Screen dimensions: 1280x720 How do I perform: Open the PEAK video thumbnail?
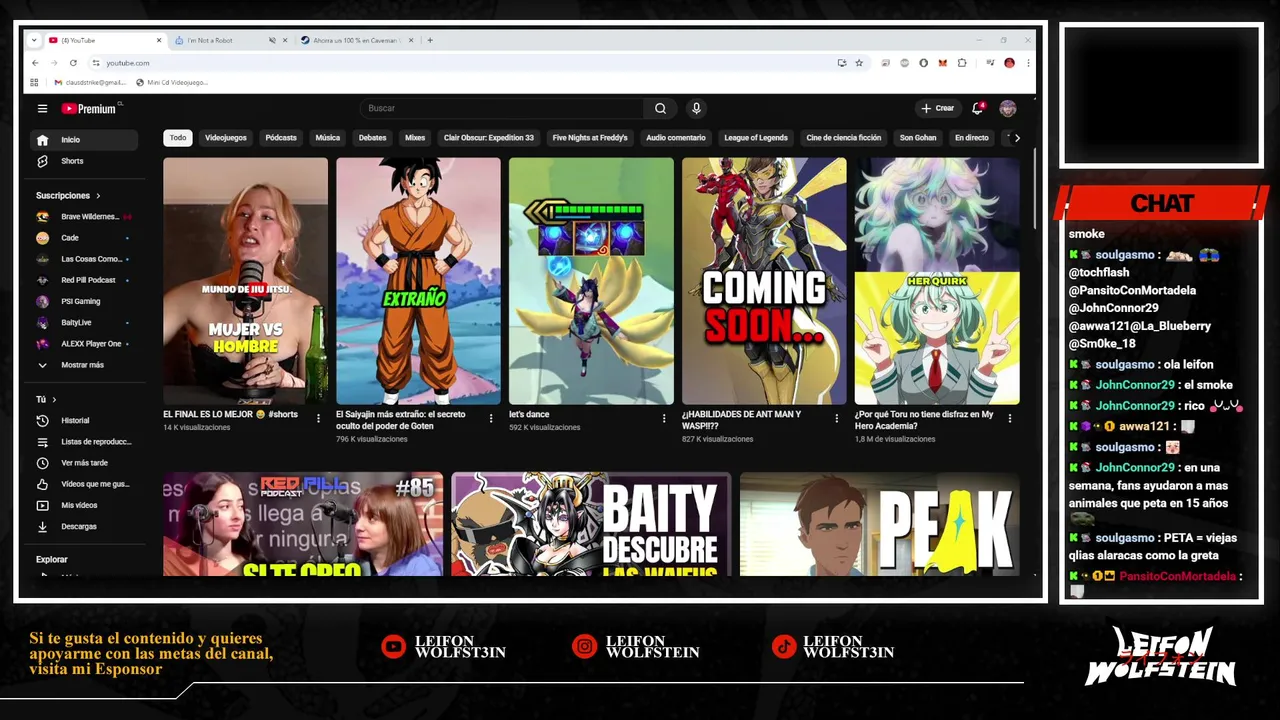coord(880,524)
